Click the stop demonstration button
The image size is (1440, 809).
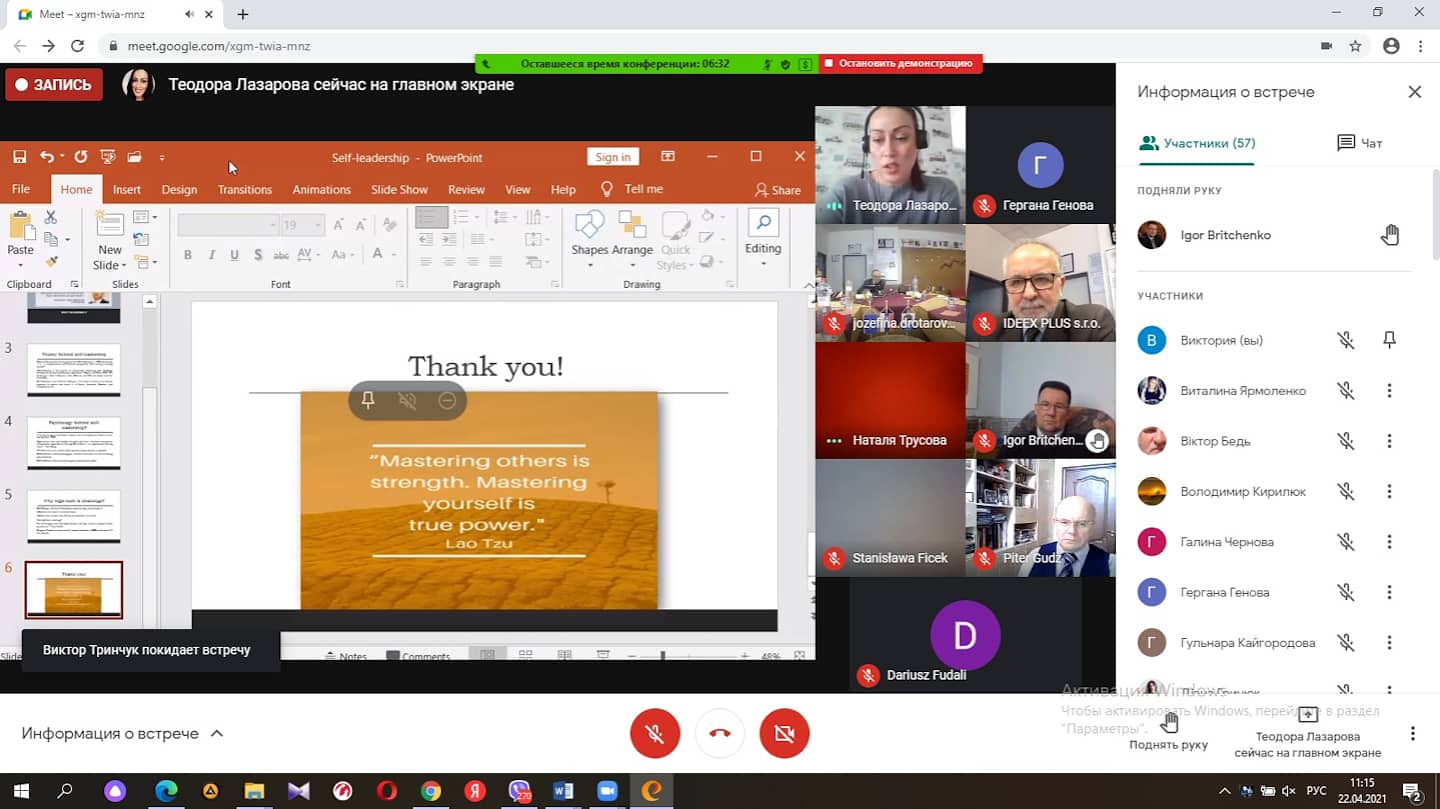pyautogui.click(x=900, y=63)
